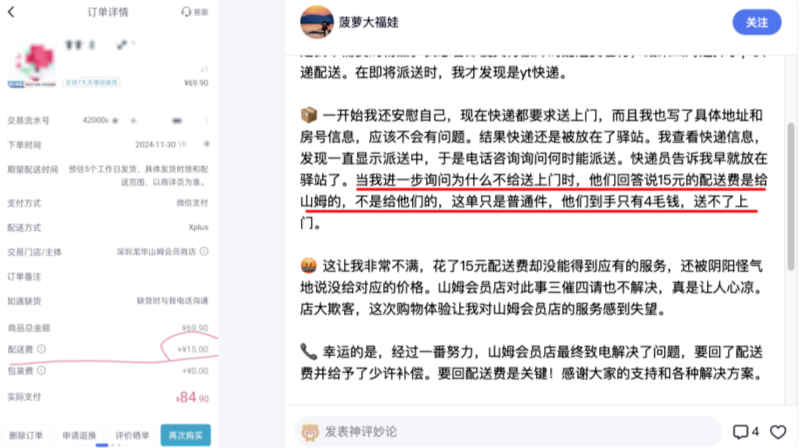
Task: Click 删除订单 button
Action: point(26,435)
